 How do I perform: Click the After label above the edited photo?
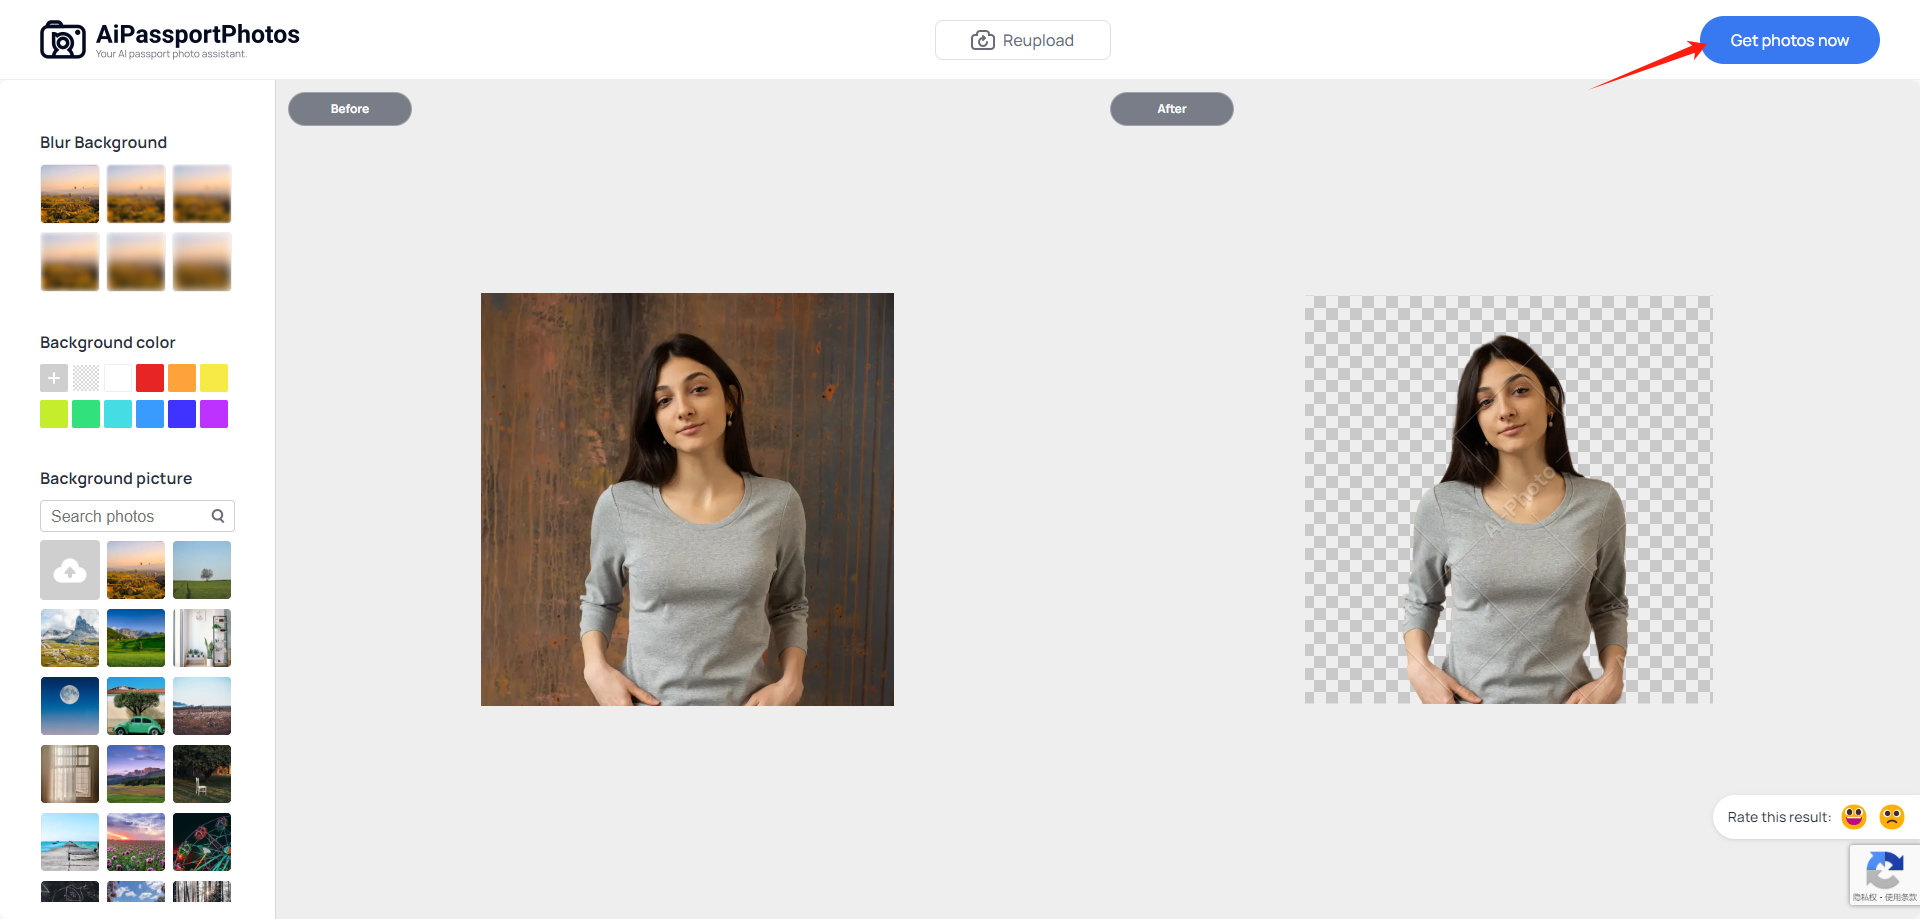click(1171, 108)
